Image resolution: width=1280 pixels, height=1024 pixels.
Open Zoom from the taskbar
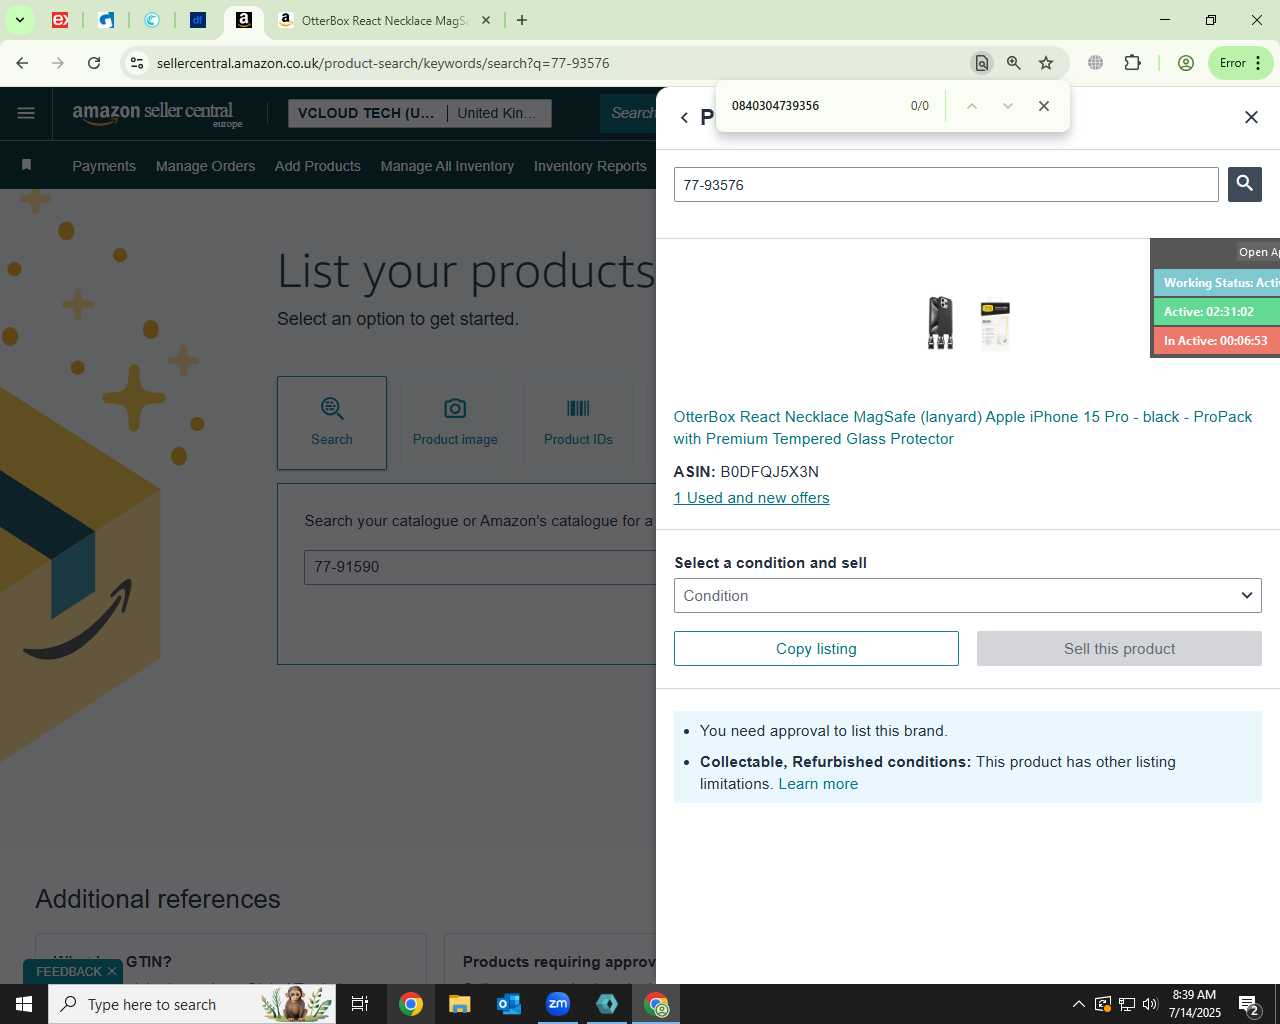(x=558, y=1004)
